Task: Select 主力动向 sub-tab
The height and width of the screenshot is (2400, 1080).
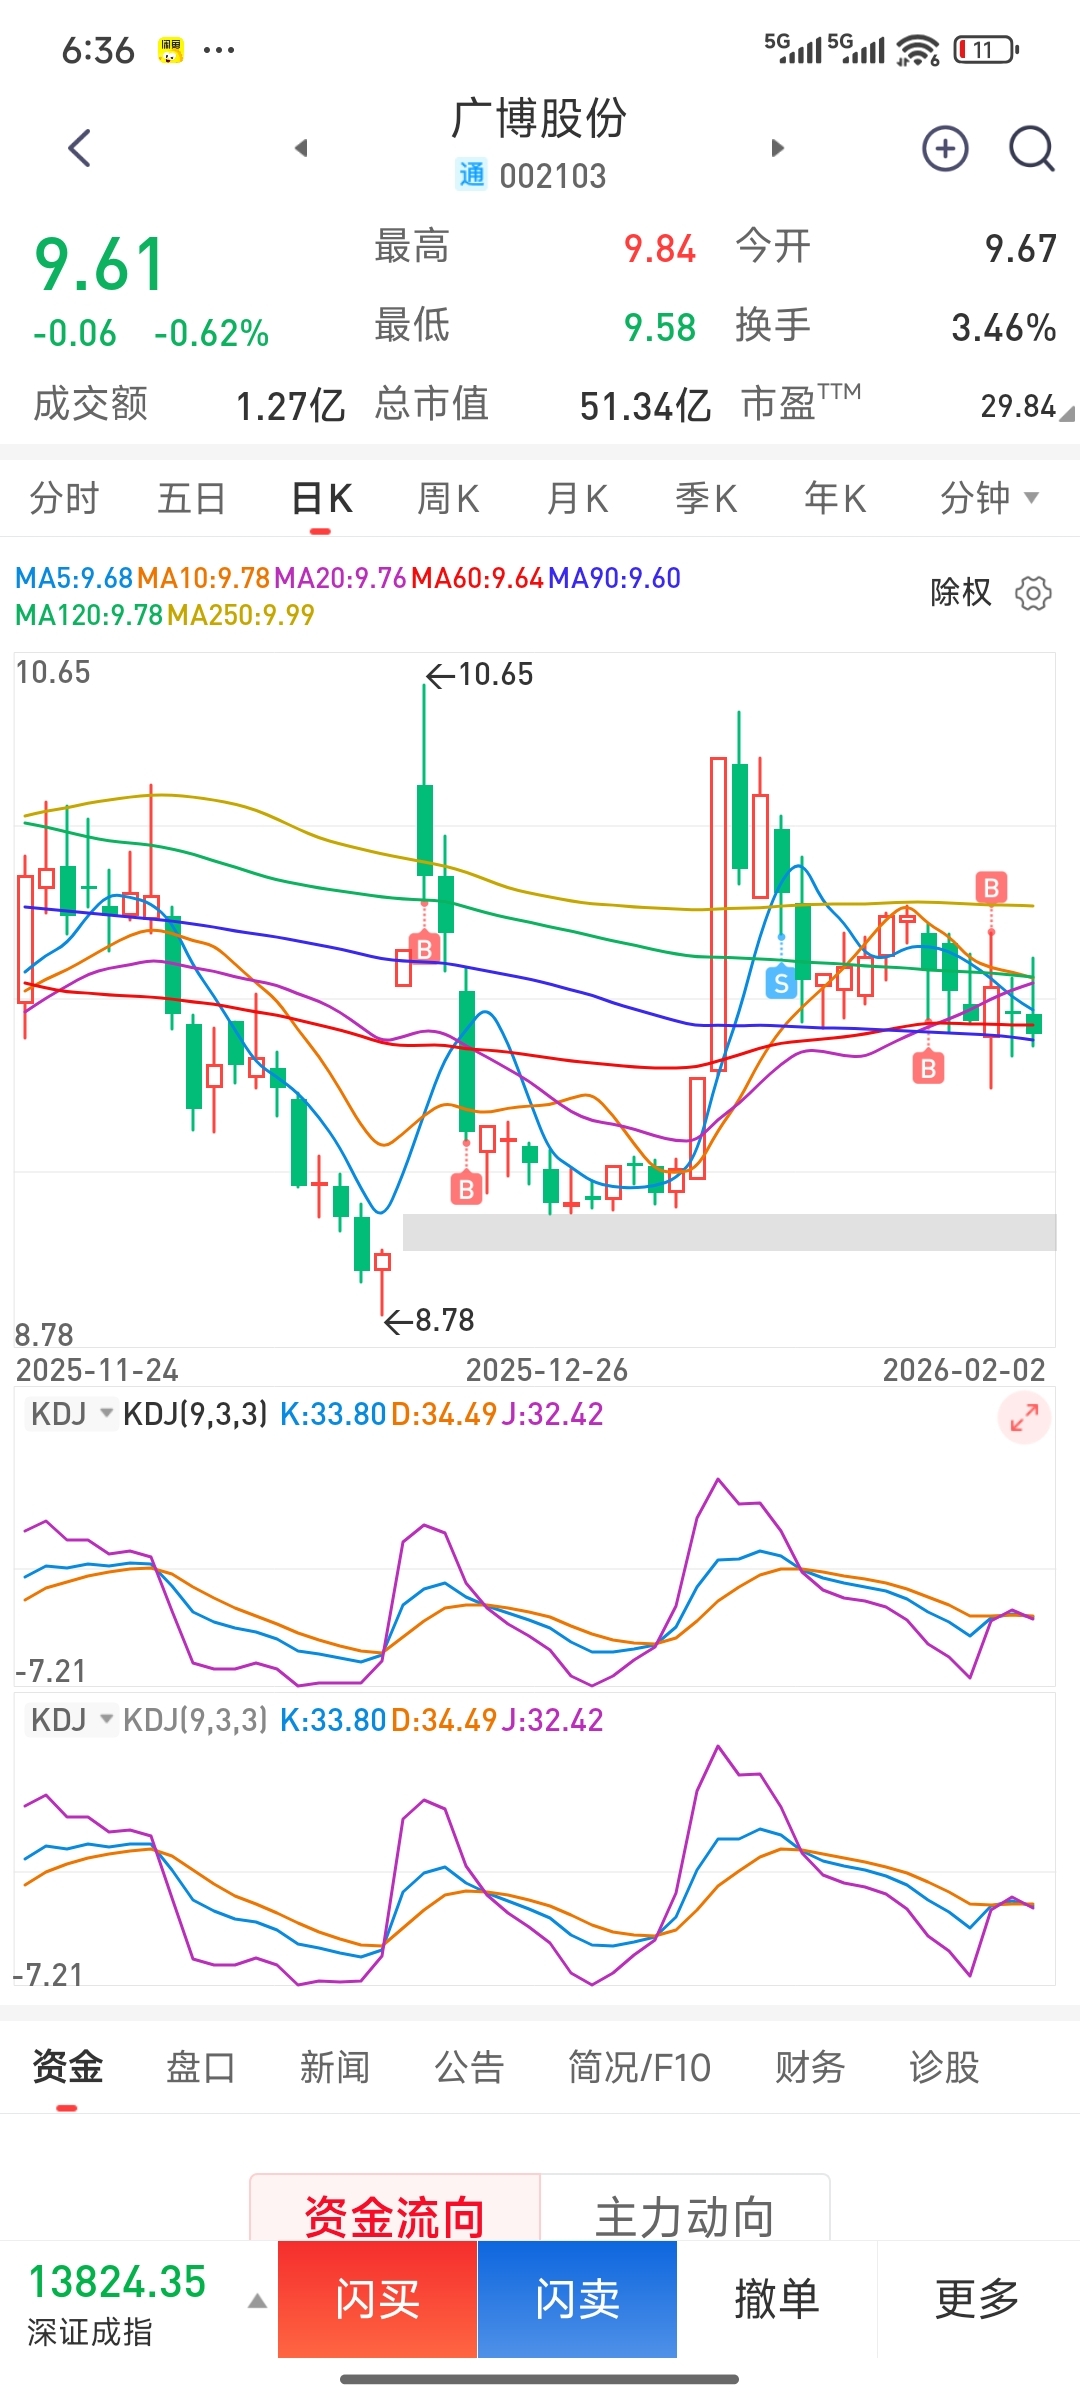Action: (x=685, y=2209)
